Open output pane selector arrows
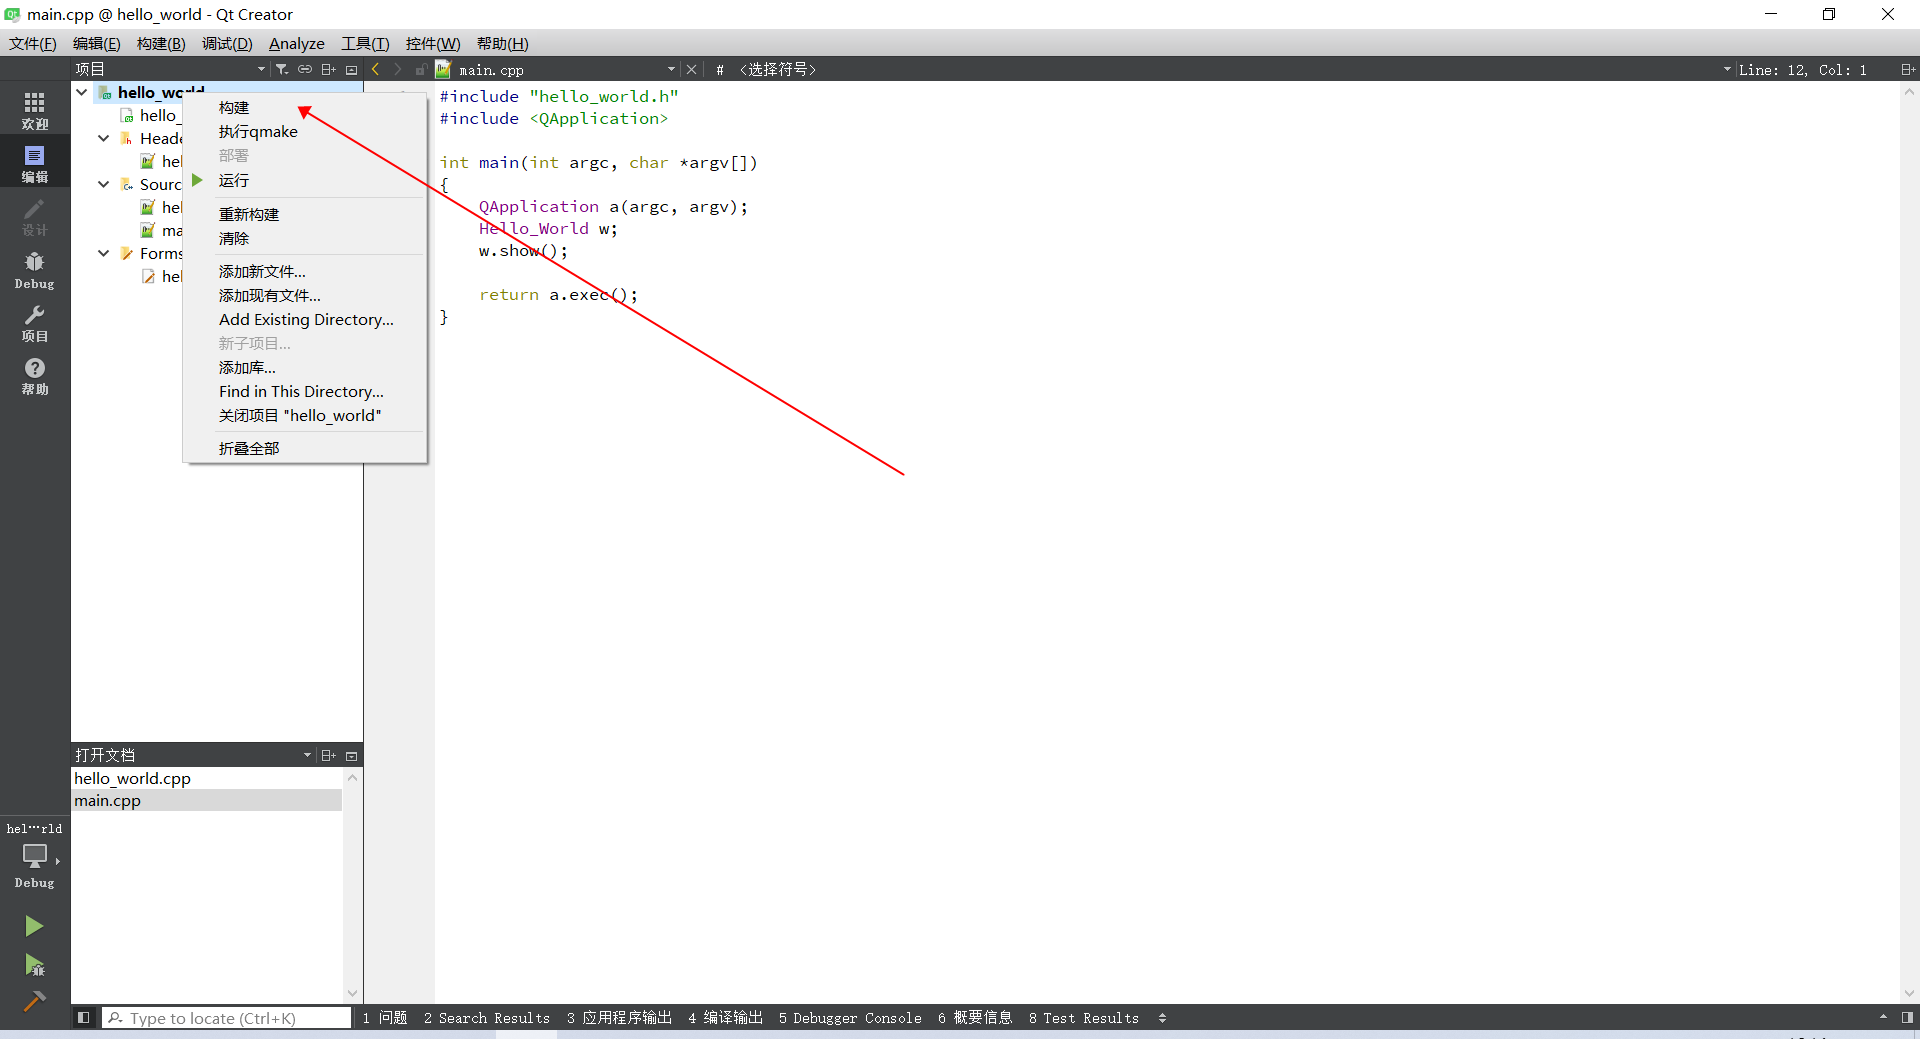The image size is (1920, 1039). coord(1162,1018)
